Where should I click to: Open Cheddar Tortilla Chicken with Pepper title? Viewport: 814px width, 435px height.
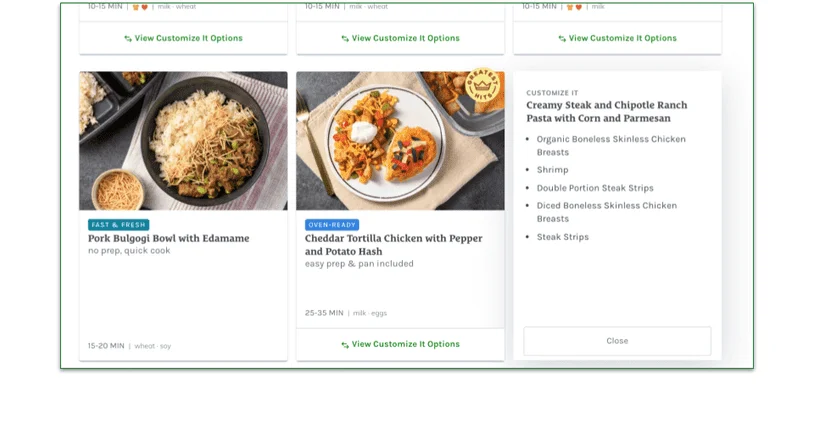pos(394,245)
